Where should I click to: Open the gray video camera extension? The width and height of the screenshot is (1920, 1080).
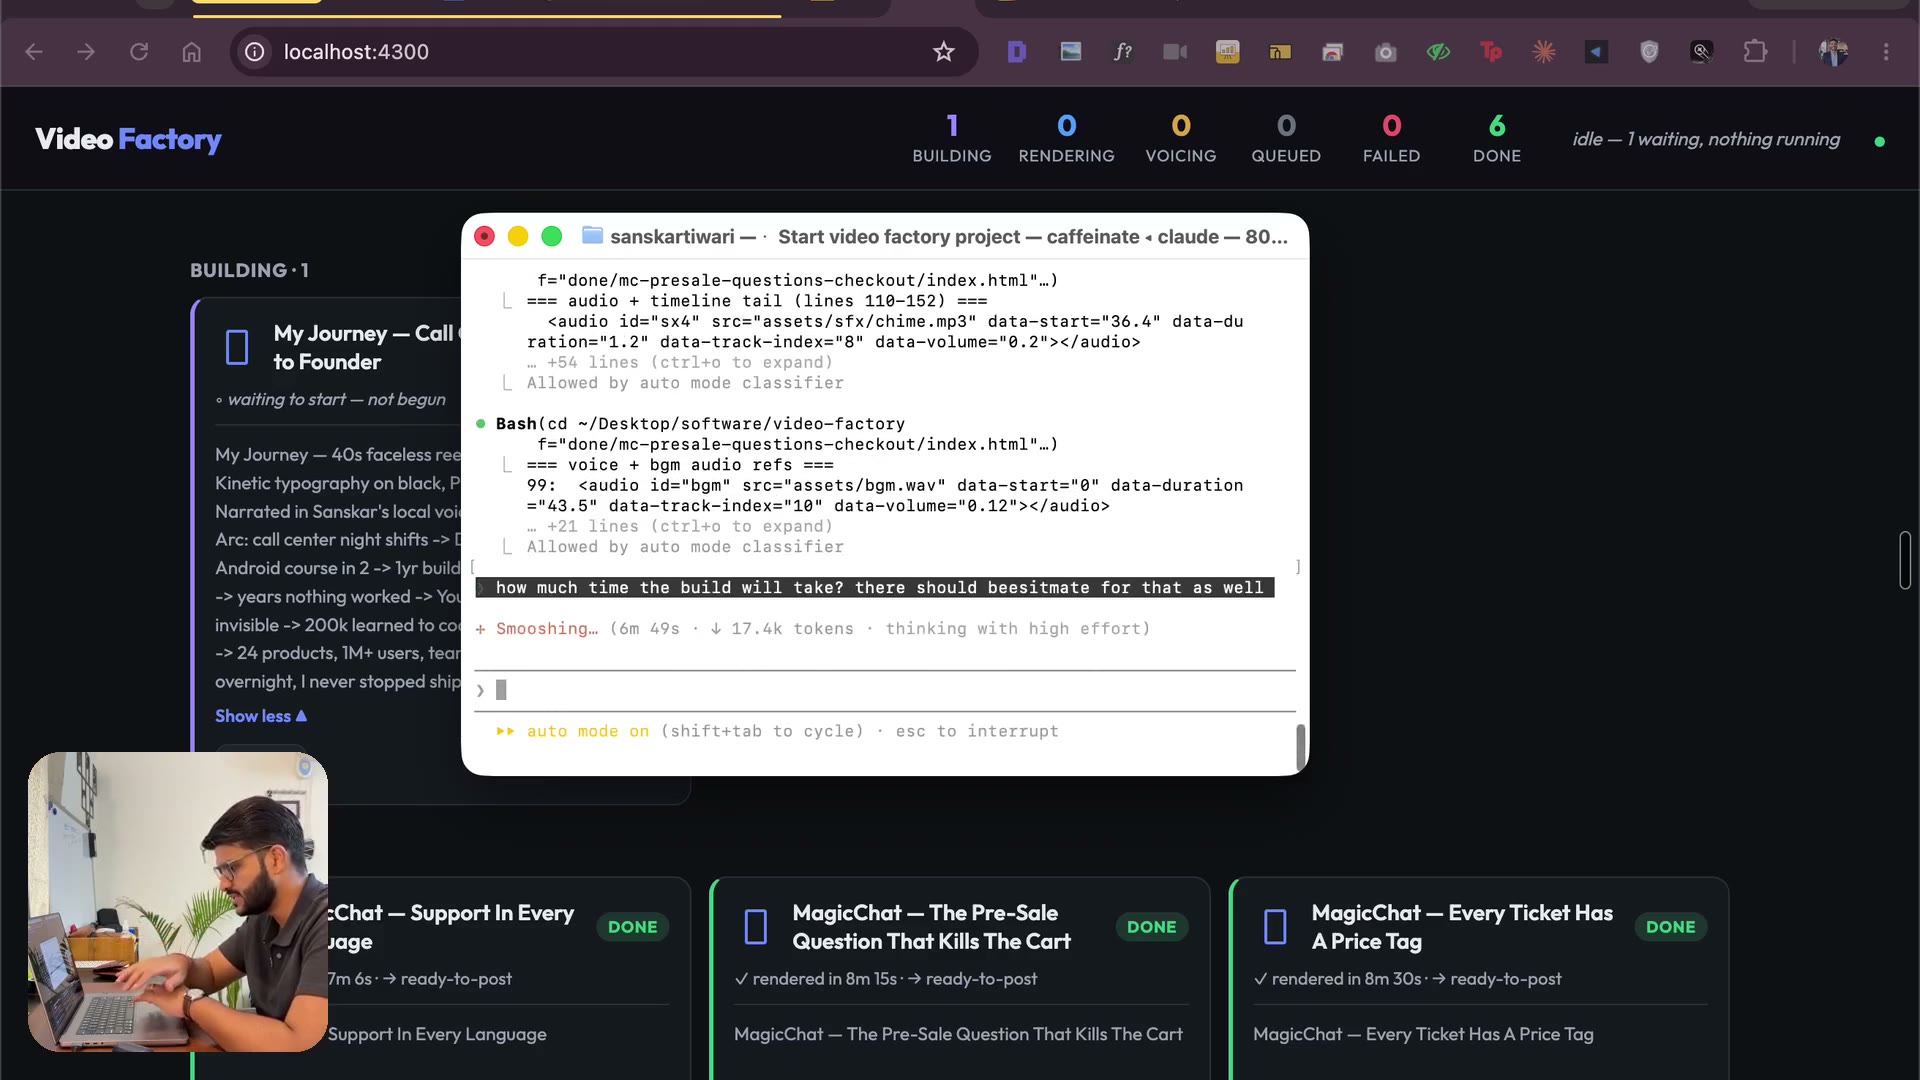(x=1175, y=52)
